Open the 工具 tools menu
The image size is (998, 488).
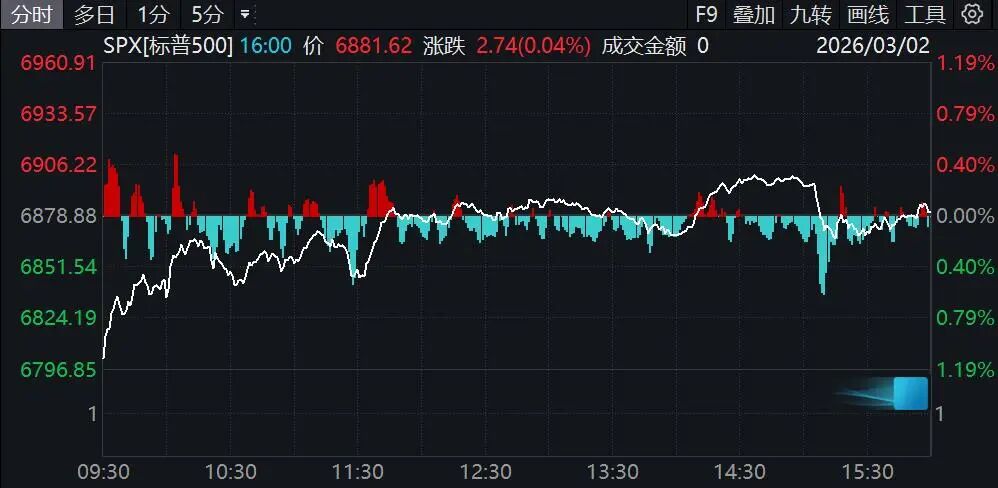pyautogui.click(x=925, y=14)
